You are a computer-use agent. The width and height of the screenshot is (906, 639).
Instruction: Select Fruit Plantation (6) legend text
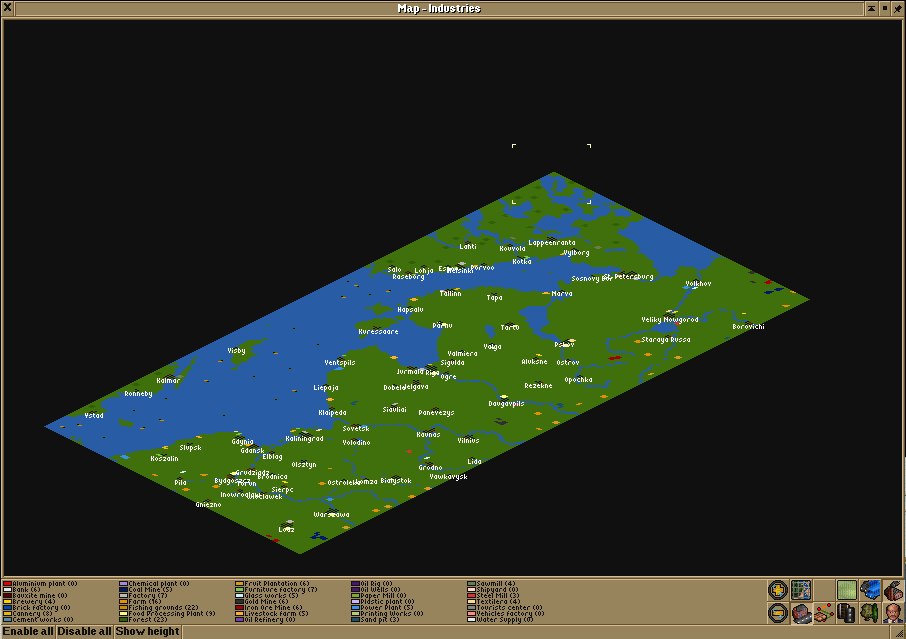tap(277, 584)
